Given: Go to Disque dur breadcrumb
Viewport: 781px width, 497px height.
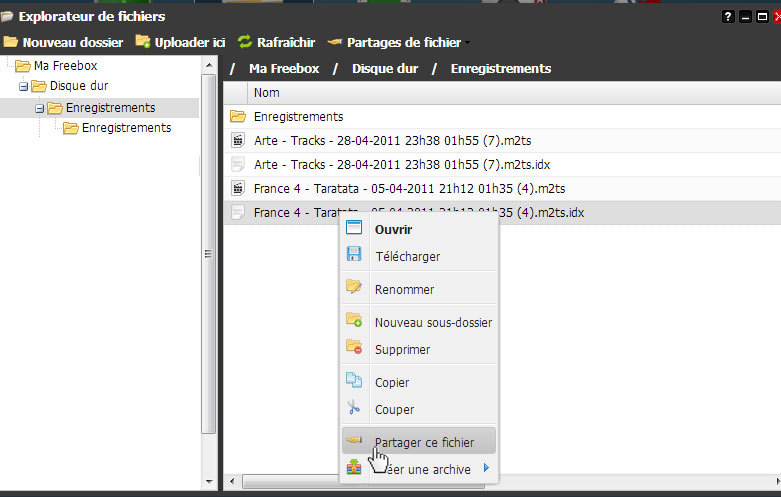Looking at the screenshot, I should 385,69.
